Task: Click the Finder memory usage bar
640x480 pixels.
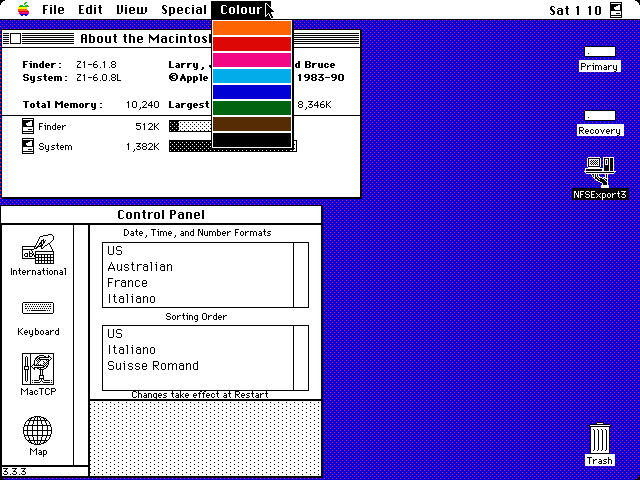Action: [190, 126]
